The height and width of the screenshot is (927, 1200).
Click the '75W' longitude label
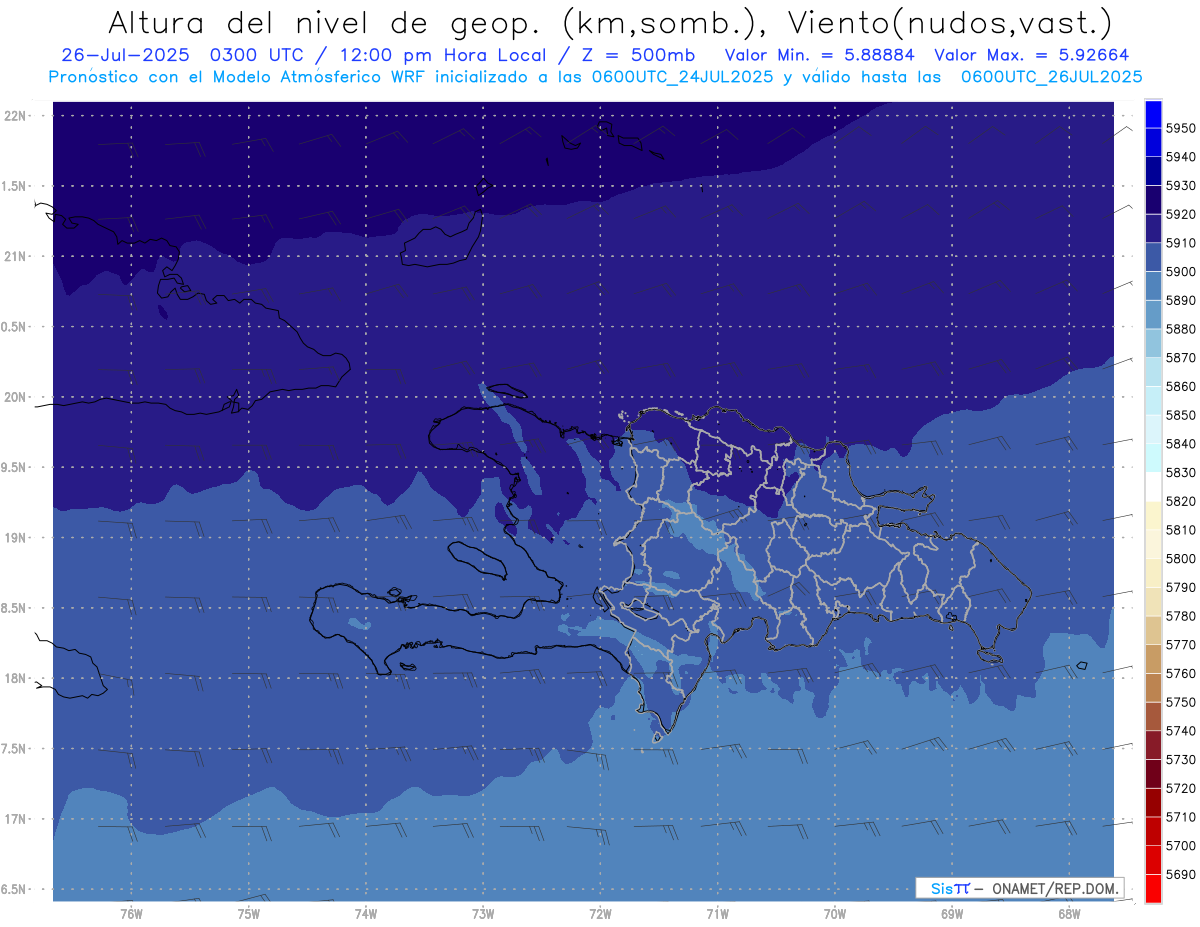[249, 914]
